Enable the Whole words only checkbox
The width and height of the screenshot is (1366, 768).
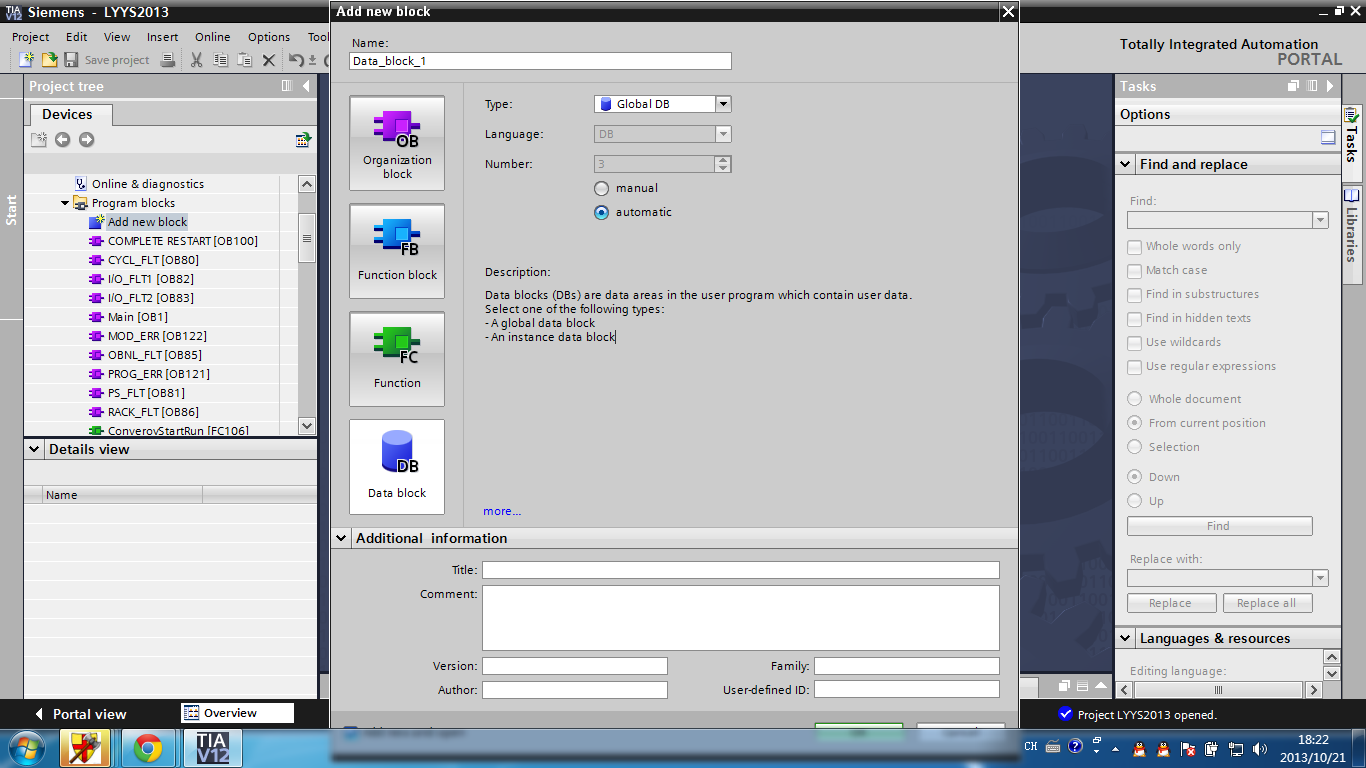point(1134,246)
